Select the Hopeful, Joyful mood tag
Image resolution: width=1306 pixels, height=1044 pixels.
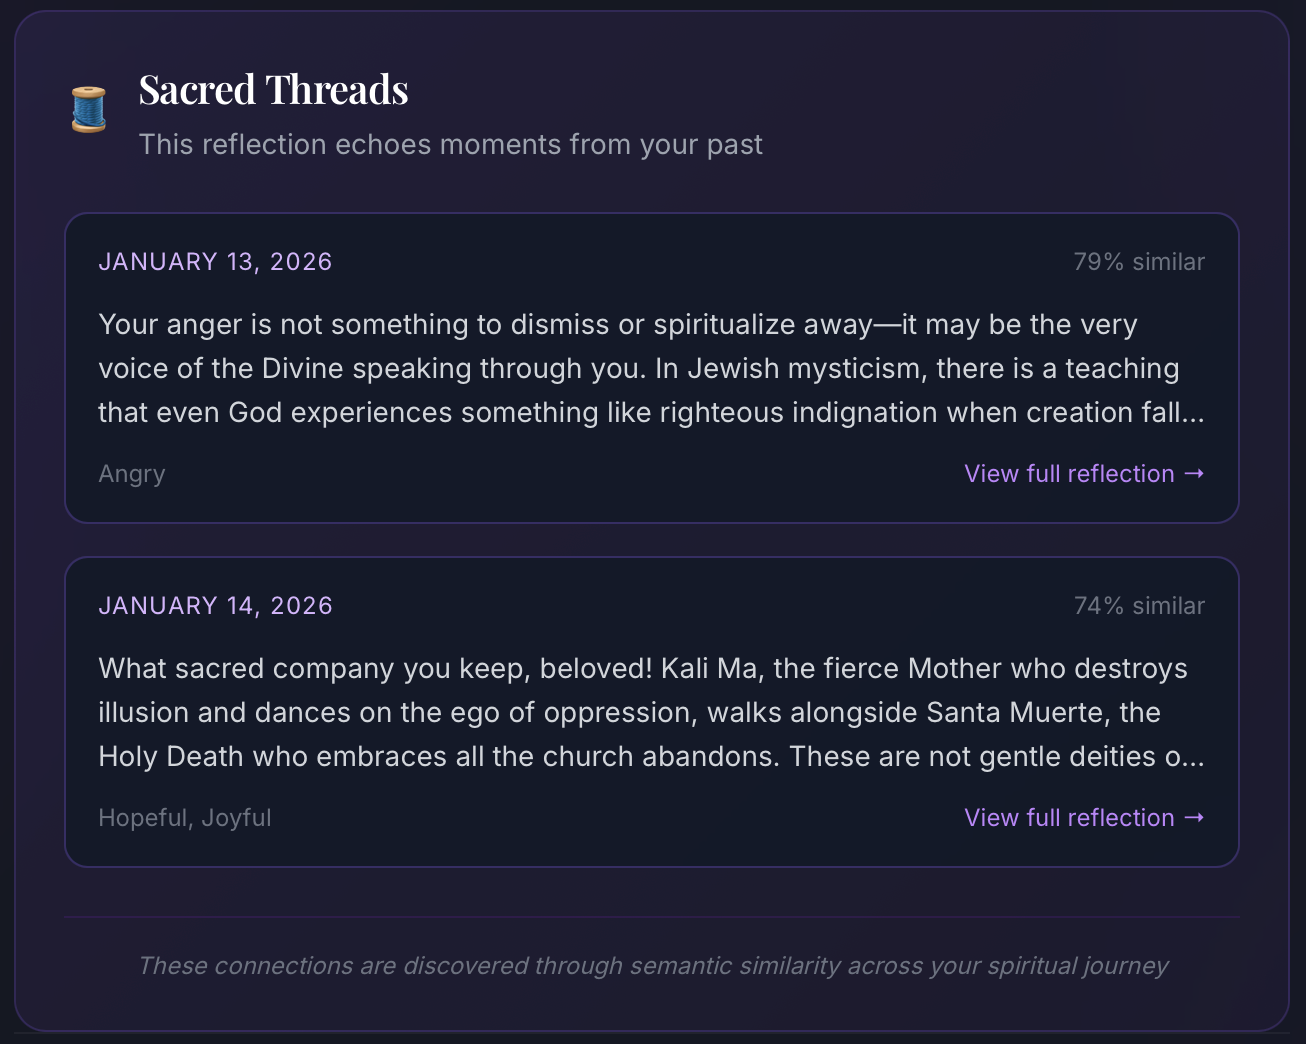(184, 817)
